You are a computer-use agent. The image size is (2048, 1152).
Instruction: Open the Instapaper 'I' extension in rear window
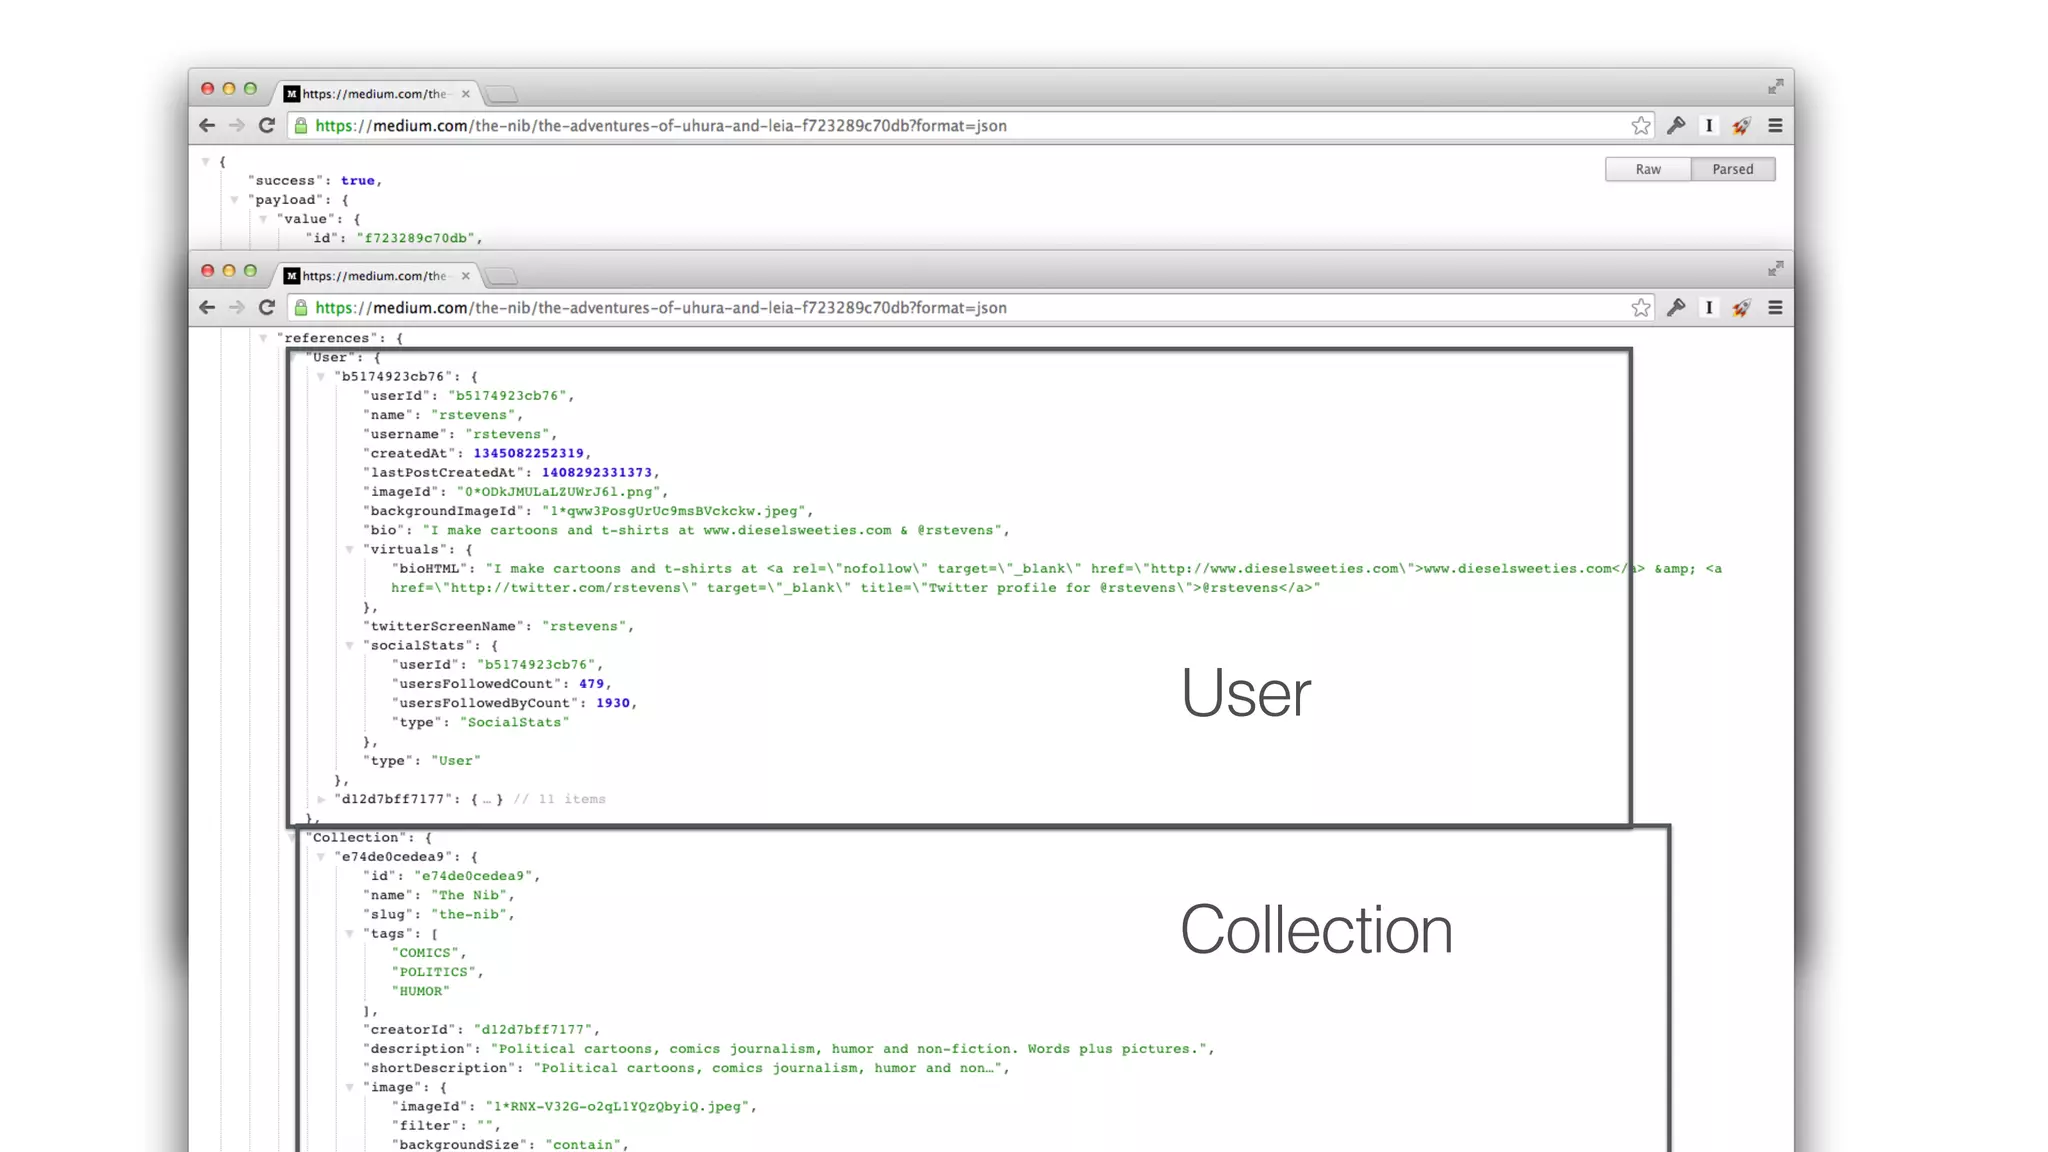[1709, 125]
